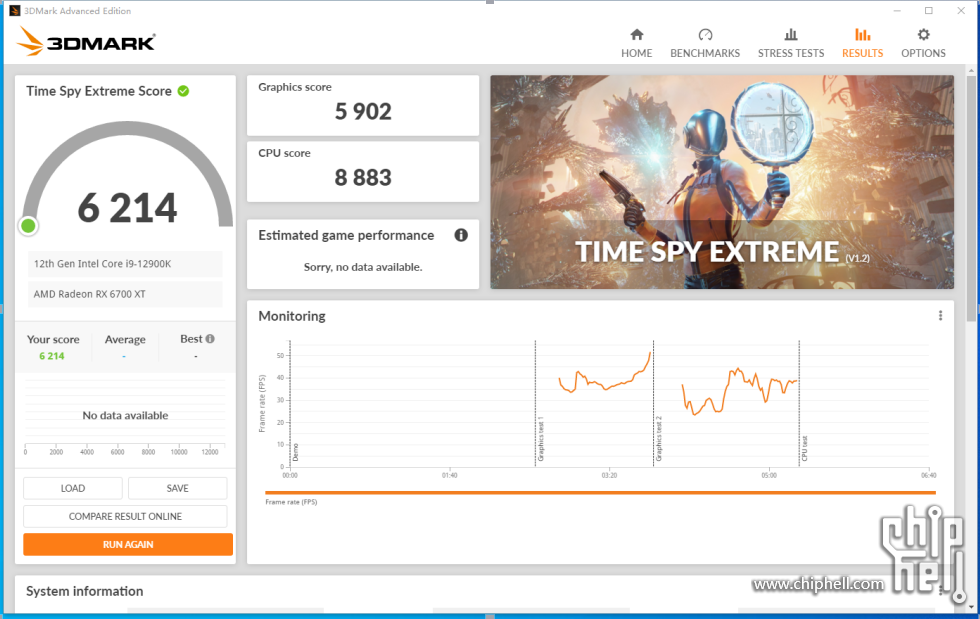The image size is (980, 619).
Task: Click the CPU score value 8 883
Action: pyautogui.click(x=363, y=178)
